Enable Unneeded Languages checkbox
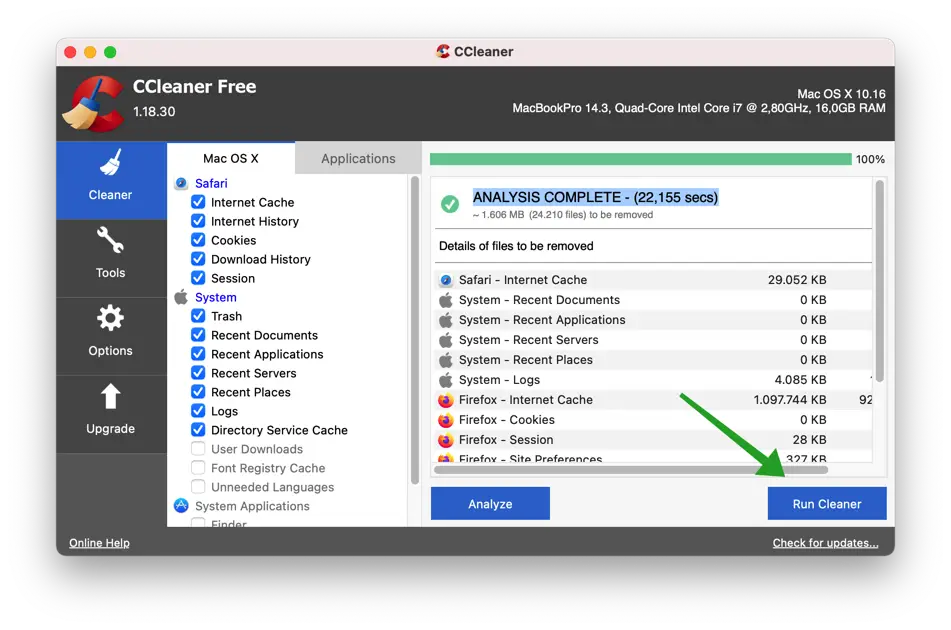This screenshot has height=630, width=951. click(198, 487)
